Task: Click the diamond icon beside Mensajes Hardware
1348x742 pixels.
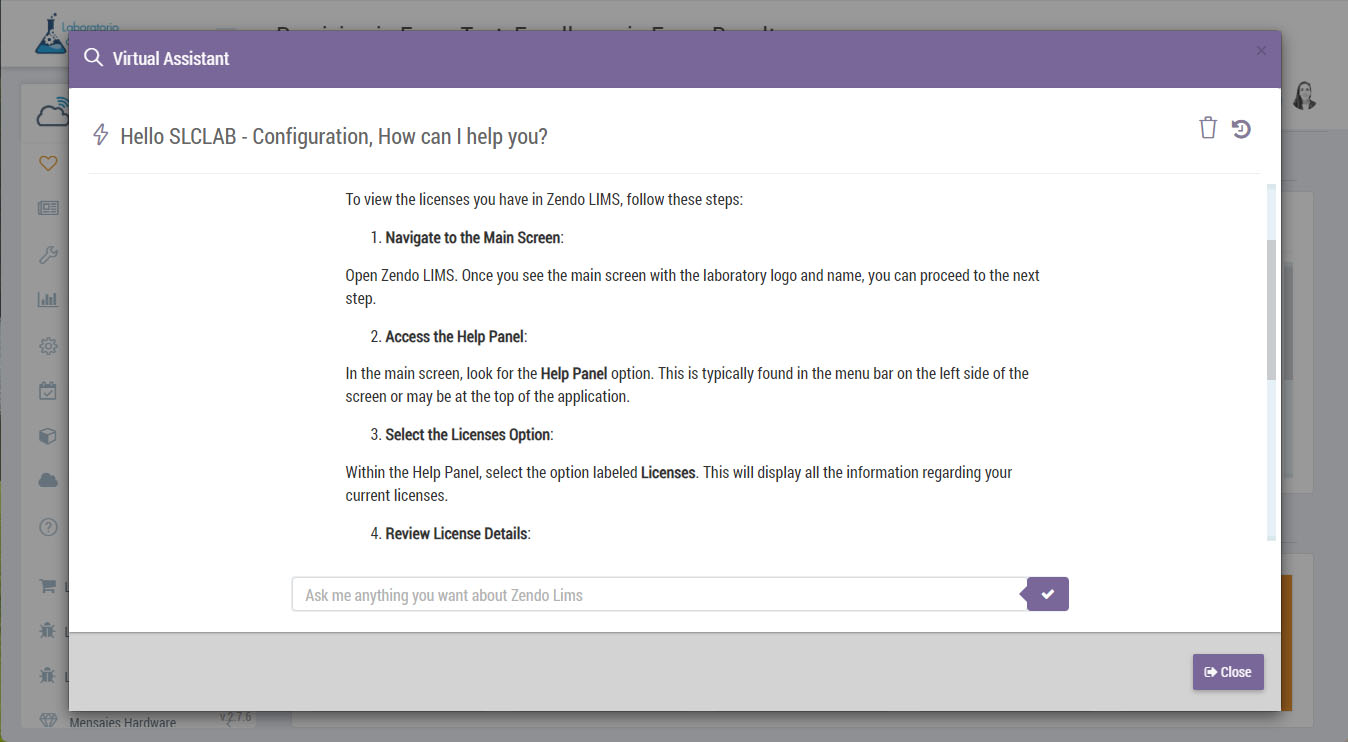Action: 47,721
